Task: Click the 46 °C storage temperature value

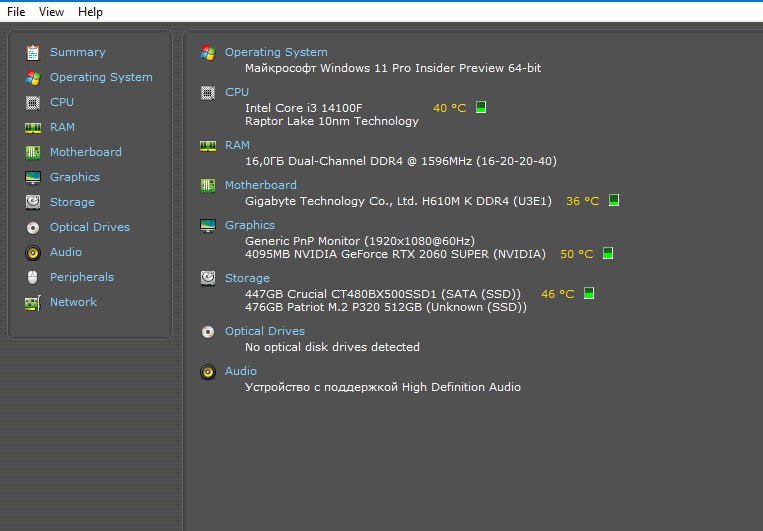Action: click(558, 294)
